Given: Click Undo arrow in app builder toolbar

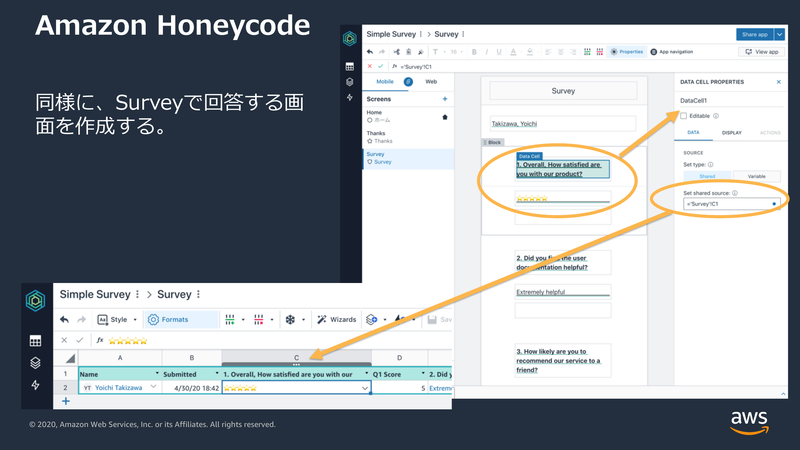Looking at the screenshot, I should point(370,52).
